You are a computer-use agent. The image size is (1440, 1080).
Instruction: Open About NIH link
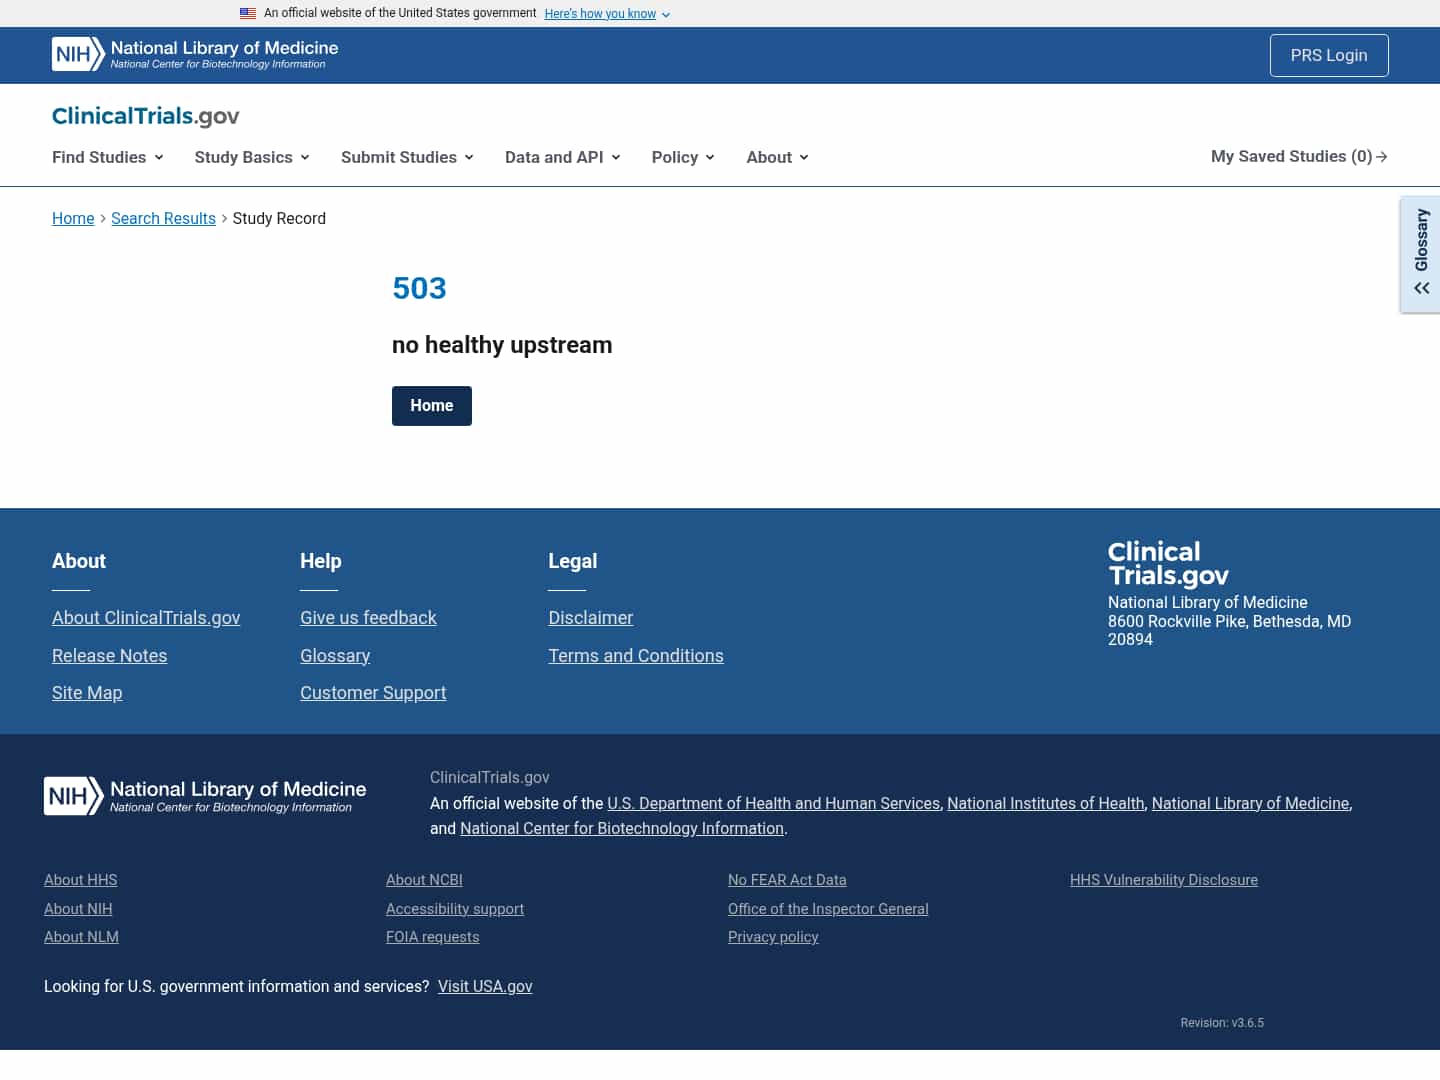pyautogui.click(x=78, y=909)
